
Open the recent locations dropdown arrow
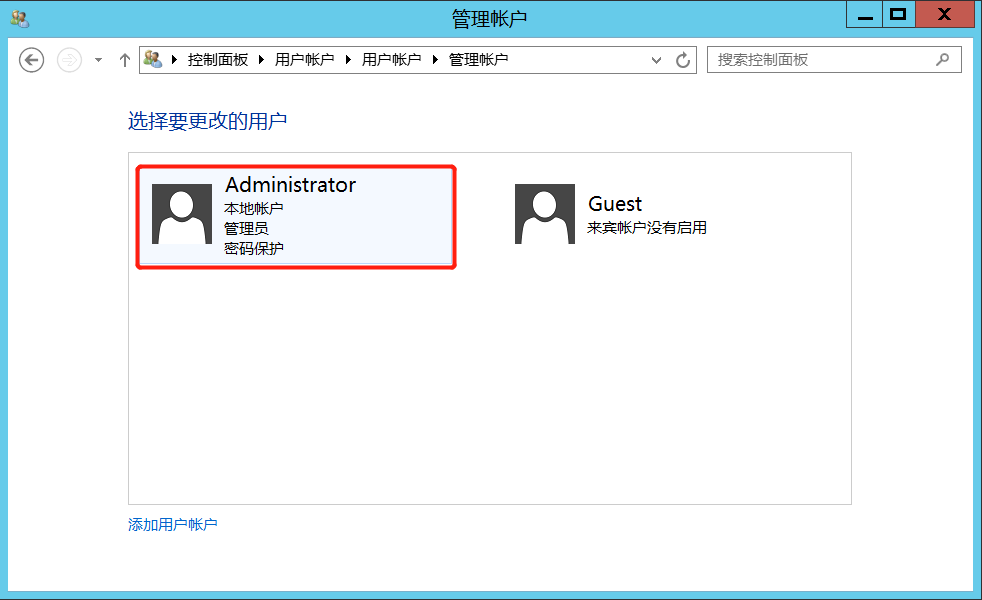click(x=98, y=60)
